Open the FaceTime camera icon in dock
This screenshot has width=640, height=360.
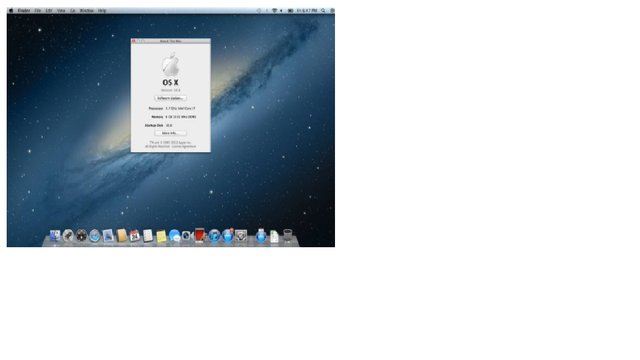pos(187,236)
